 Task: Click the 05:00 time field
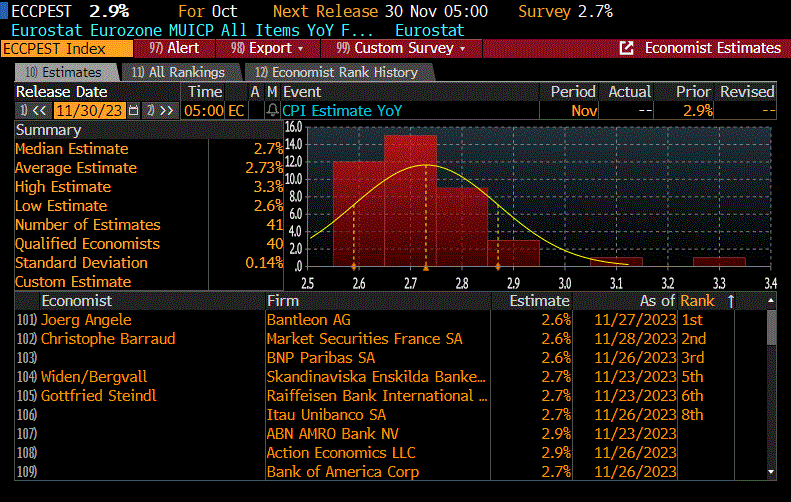(x=204, y=110)
